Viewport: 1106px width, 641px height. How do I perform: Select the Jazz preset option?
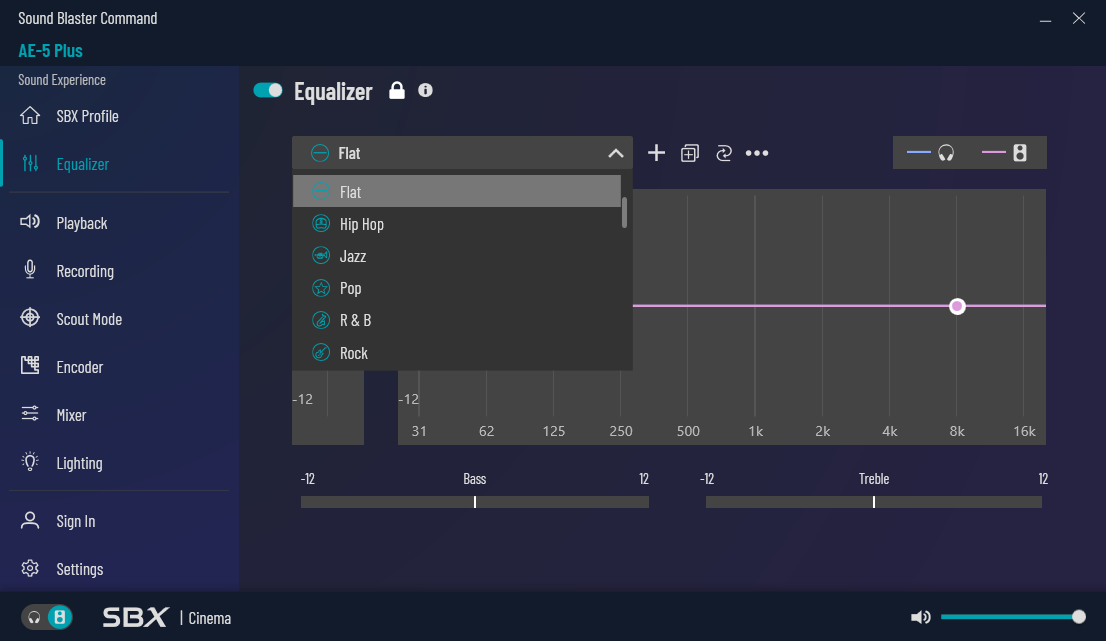click(x=352, y=256)
